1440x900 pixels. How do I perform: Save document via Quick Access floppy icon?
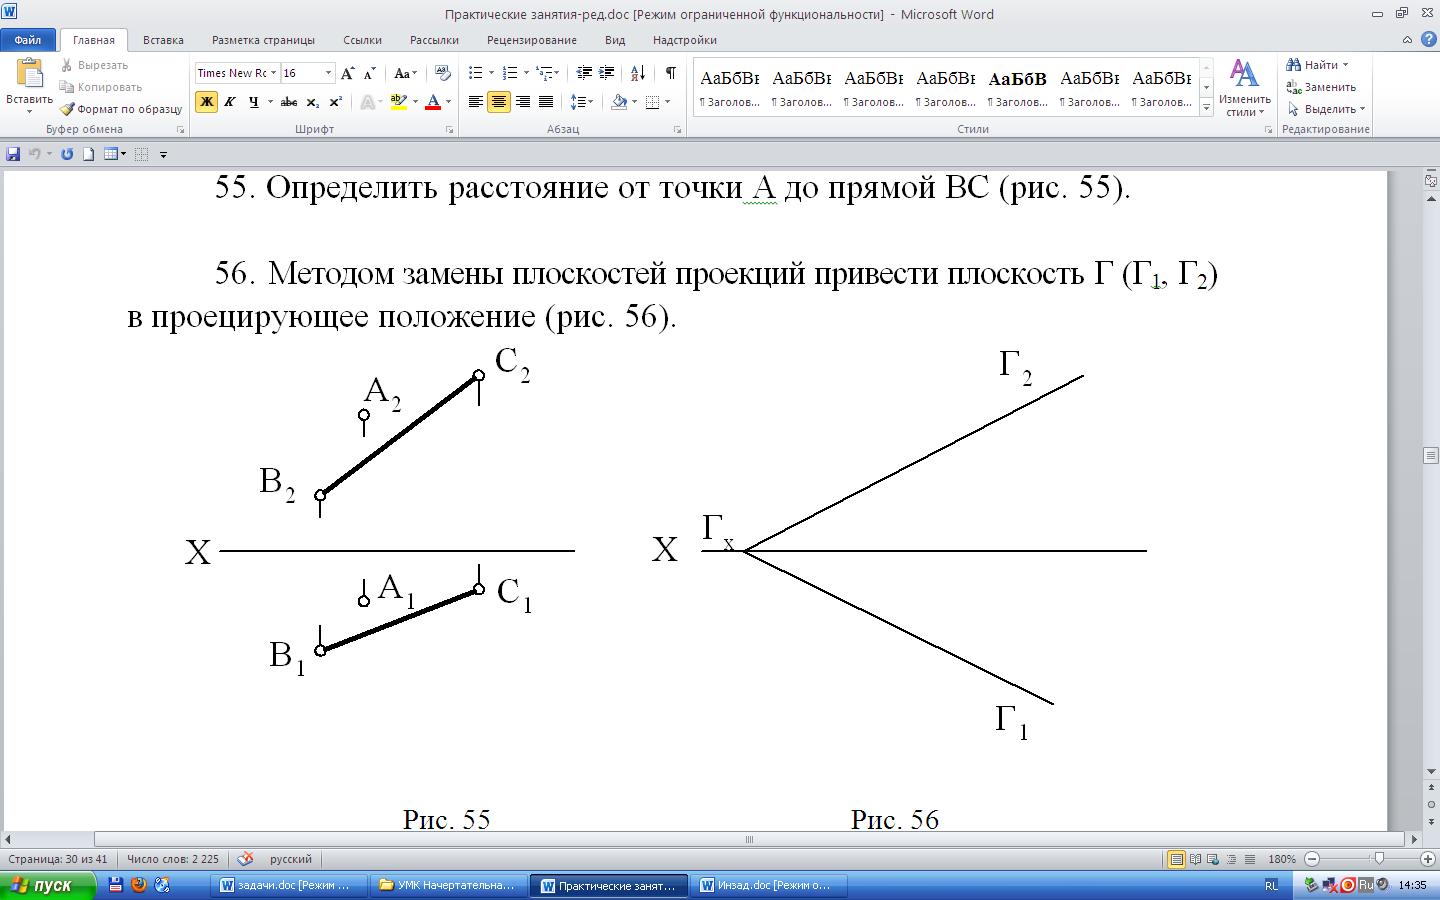click(x=13, y=154)
